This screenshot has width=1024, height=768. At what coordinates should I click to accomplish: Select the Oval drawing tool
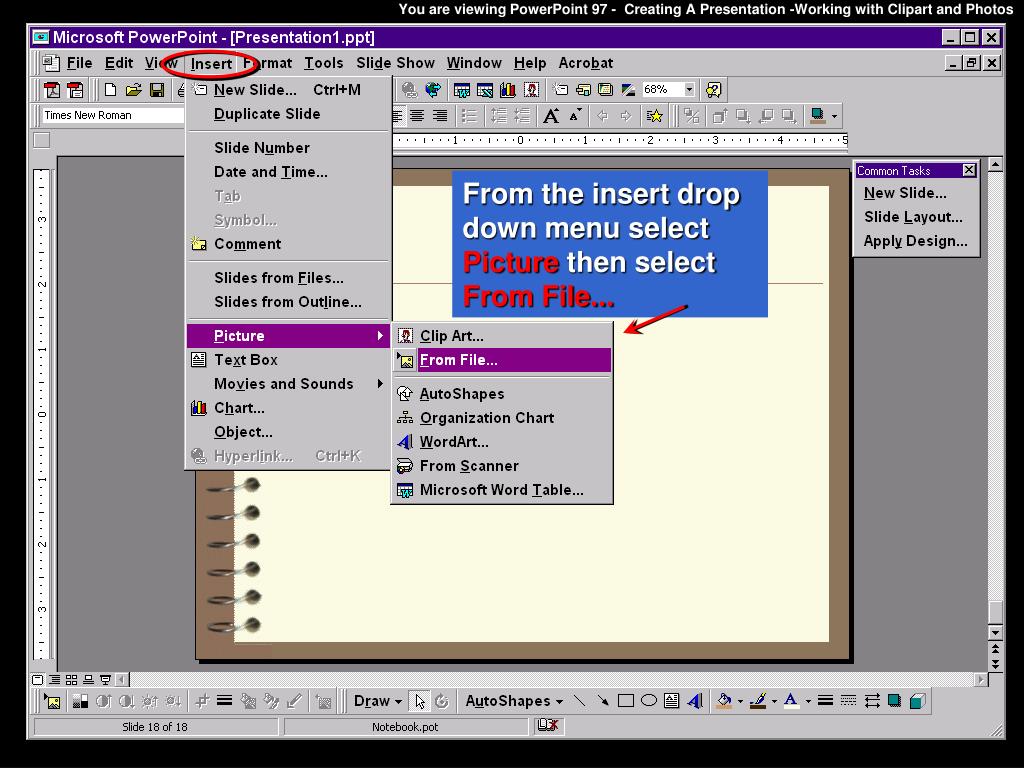[x=648, y=701]
